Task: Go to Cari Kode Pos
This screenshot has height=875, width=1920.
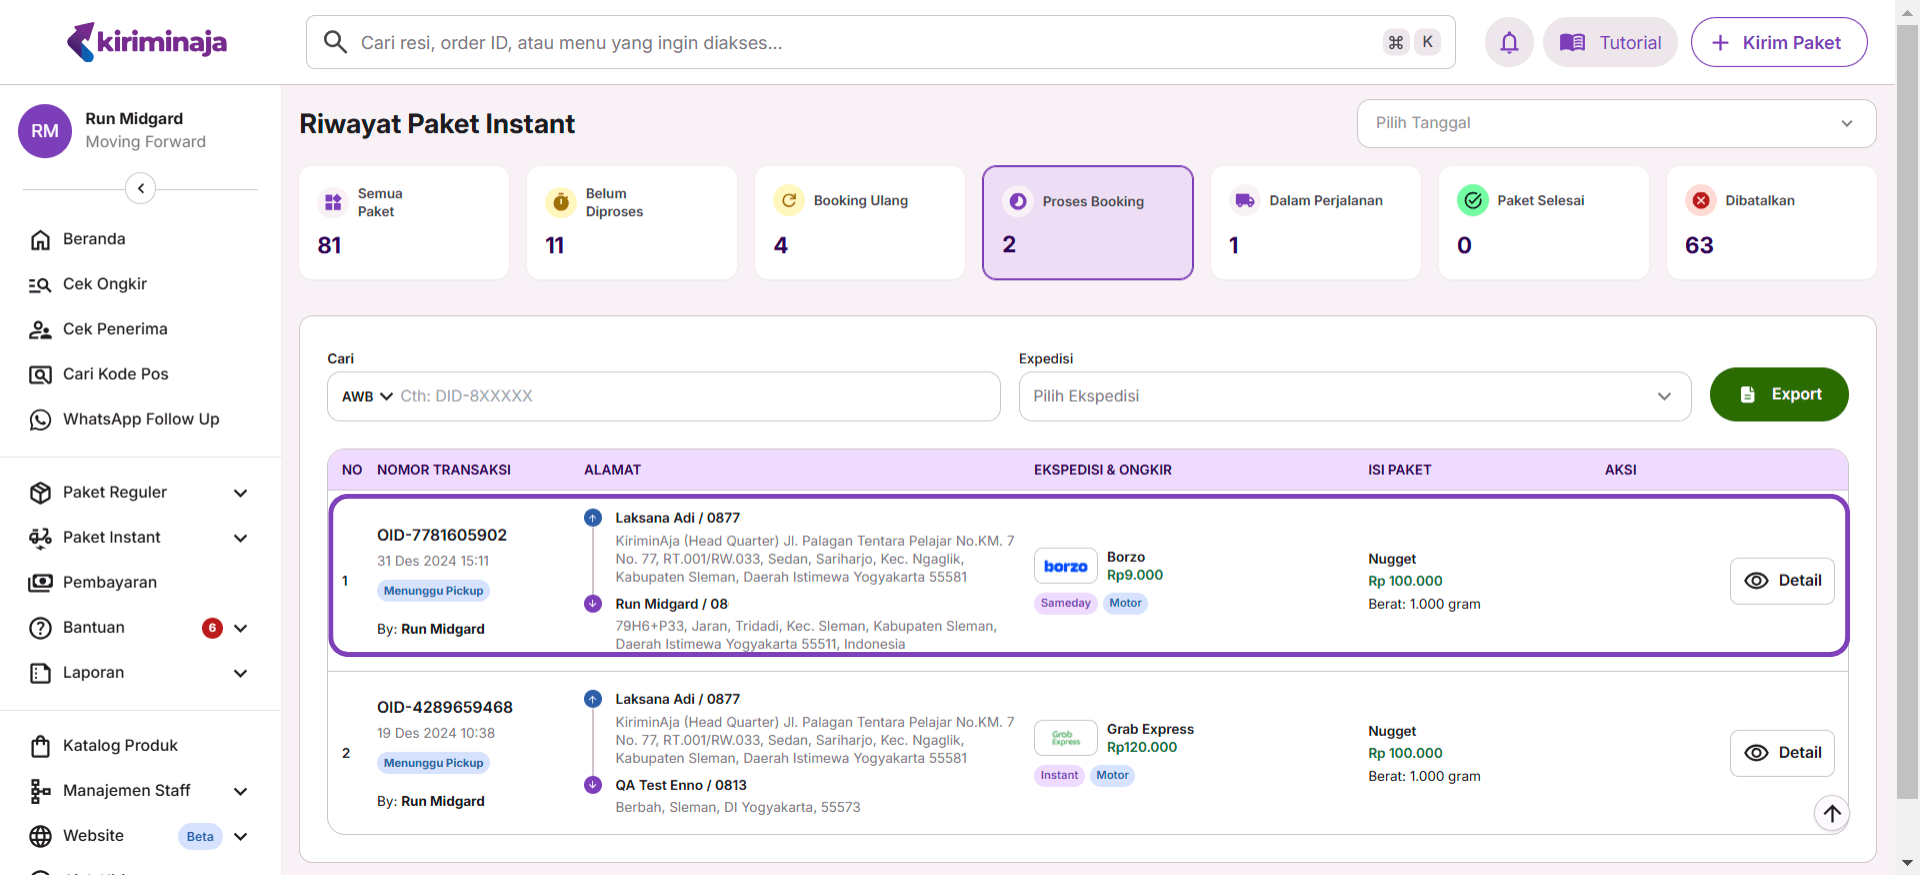Action: click(115, 374)
